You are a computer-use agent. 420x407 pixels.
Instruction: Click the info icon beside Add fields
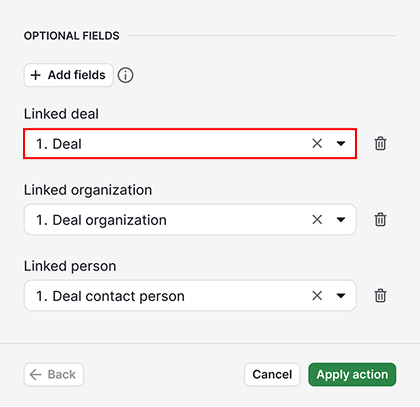125,75
